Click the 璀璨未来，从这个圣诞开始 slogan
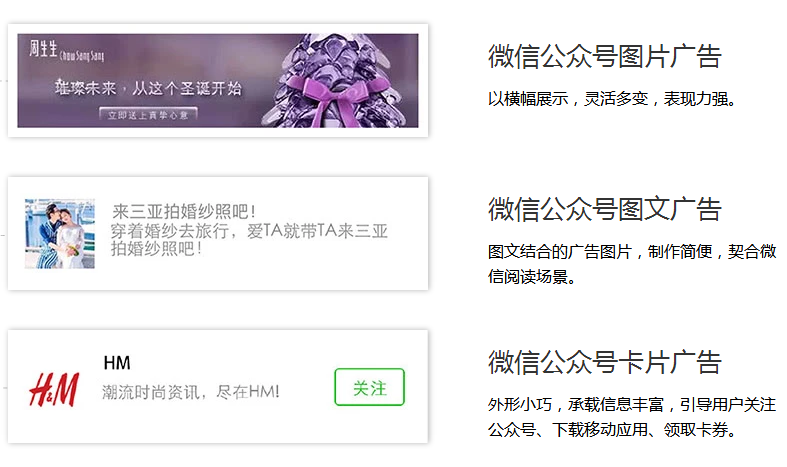 149,88
